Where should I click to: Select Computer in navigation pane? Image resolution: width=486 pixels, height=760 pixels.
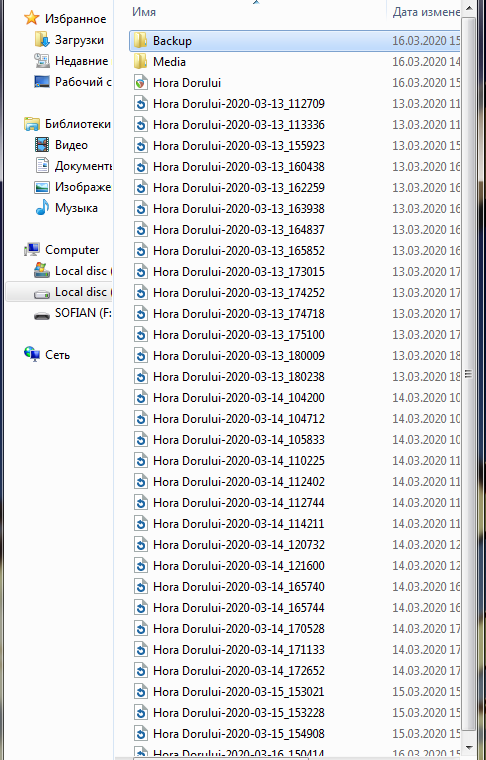point(72,250)
